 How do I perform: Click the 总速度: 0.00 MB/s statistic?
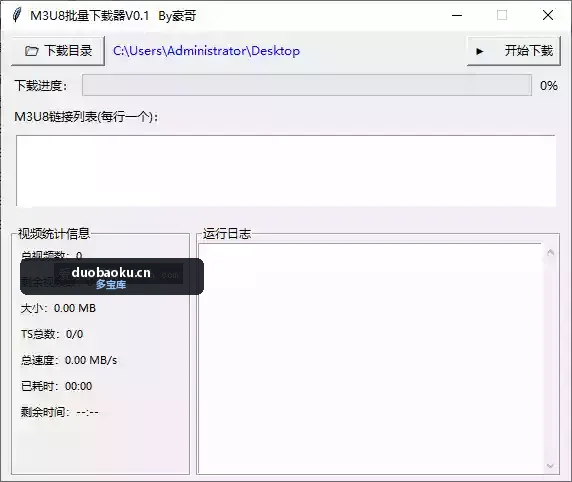pyautogui.click(x=69, y=360)
